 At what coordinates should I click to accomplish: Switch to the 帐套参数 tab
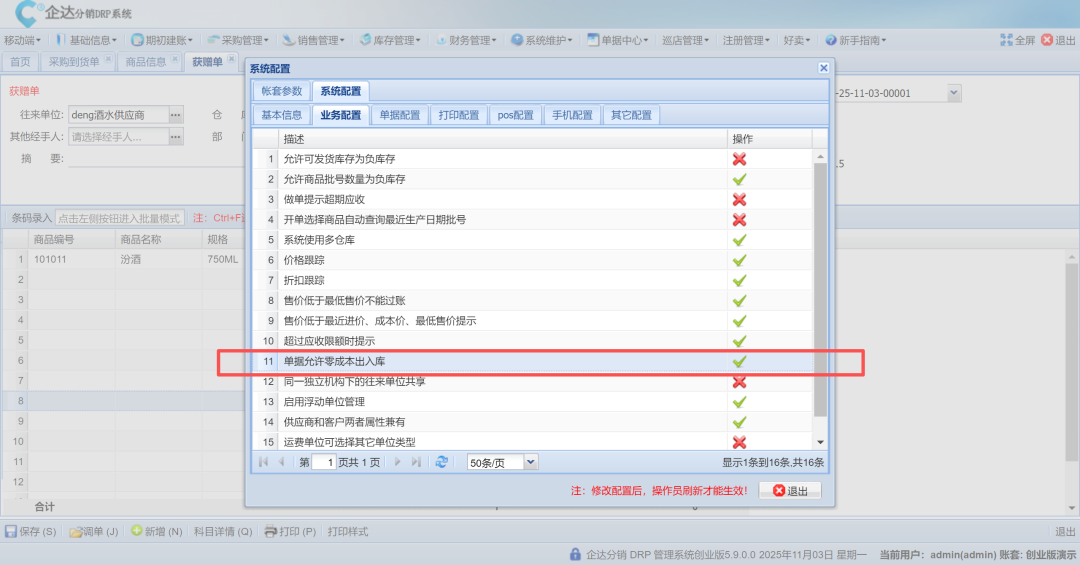coord(281,91)
